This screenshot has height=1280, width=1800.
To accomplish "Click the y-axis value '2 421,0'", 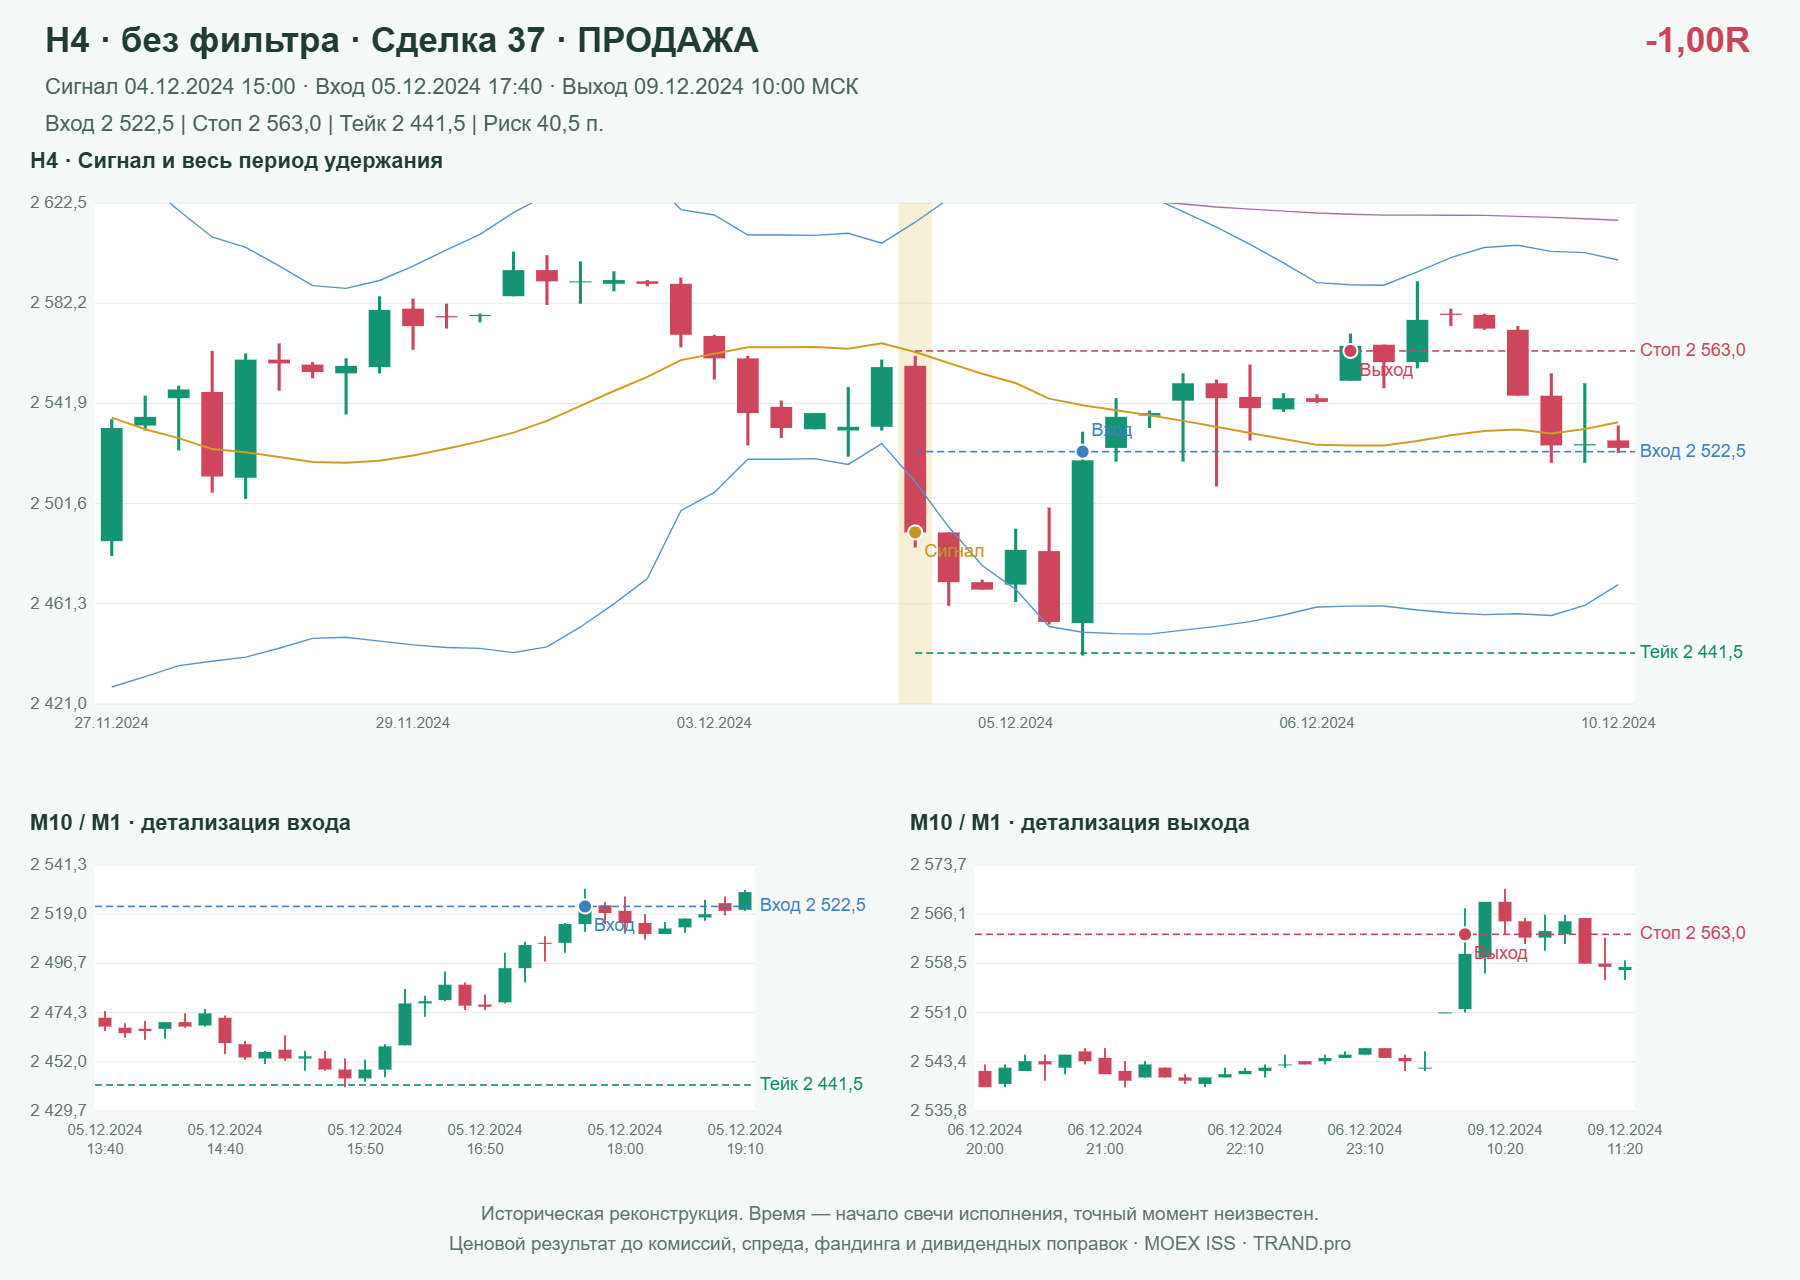I will point(59,704).
